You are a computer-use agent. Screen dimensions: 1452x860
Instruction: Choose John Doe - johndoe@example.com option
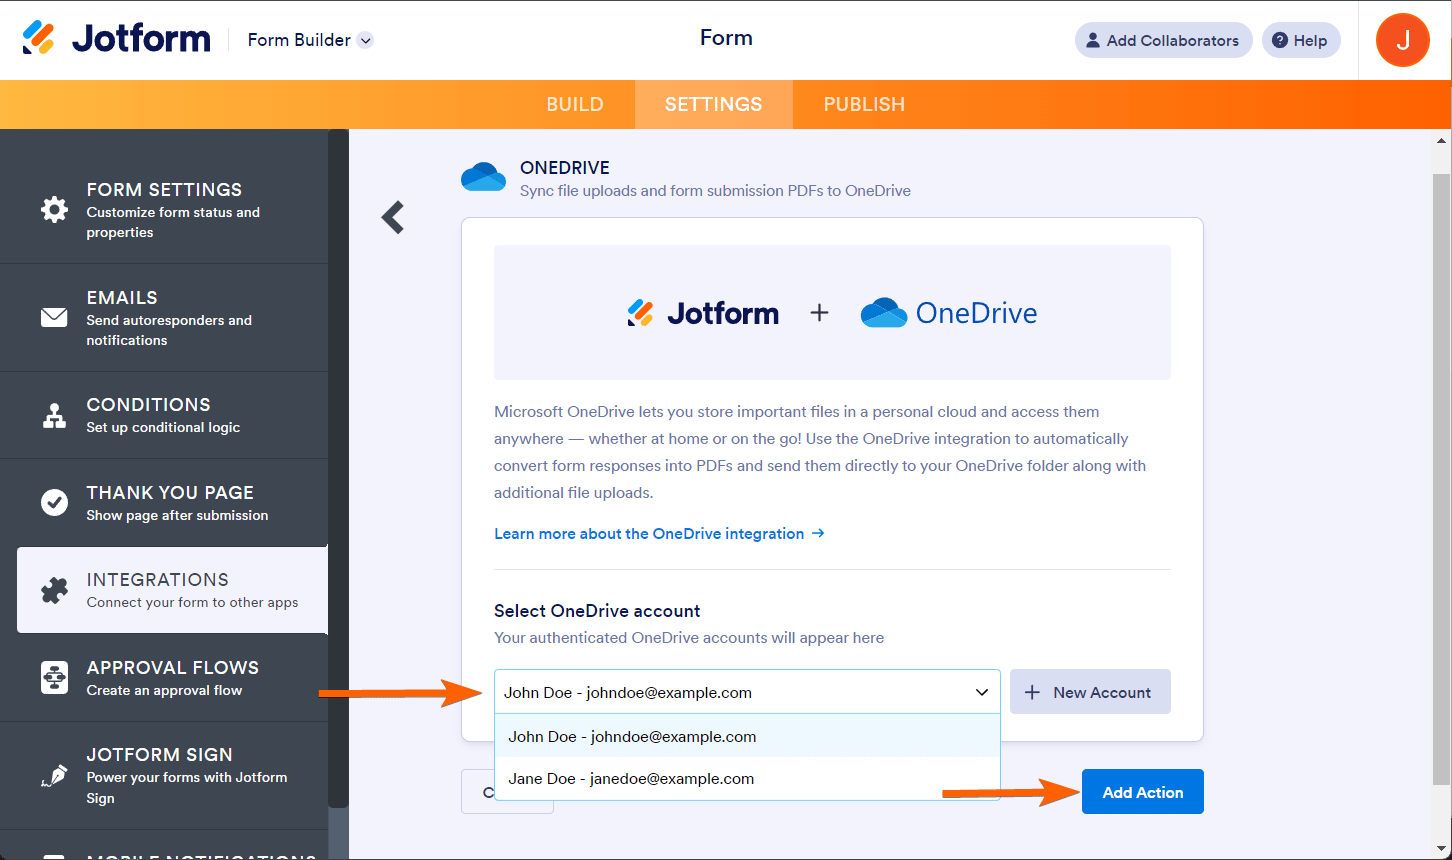(748, 736)
